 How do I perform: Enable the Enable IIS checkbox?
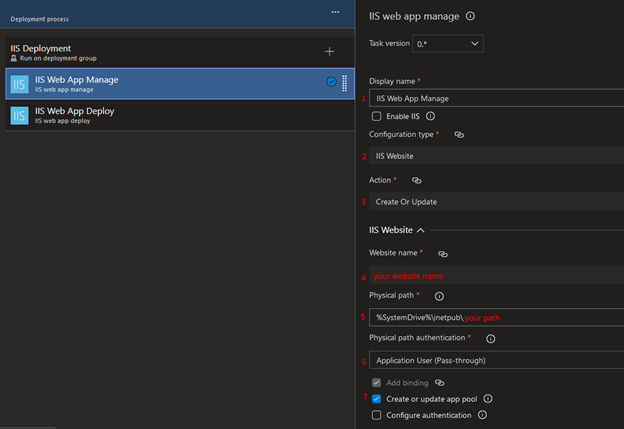[376, 116]
